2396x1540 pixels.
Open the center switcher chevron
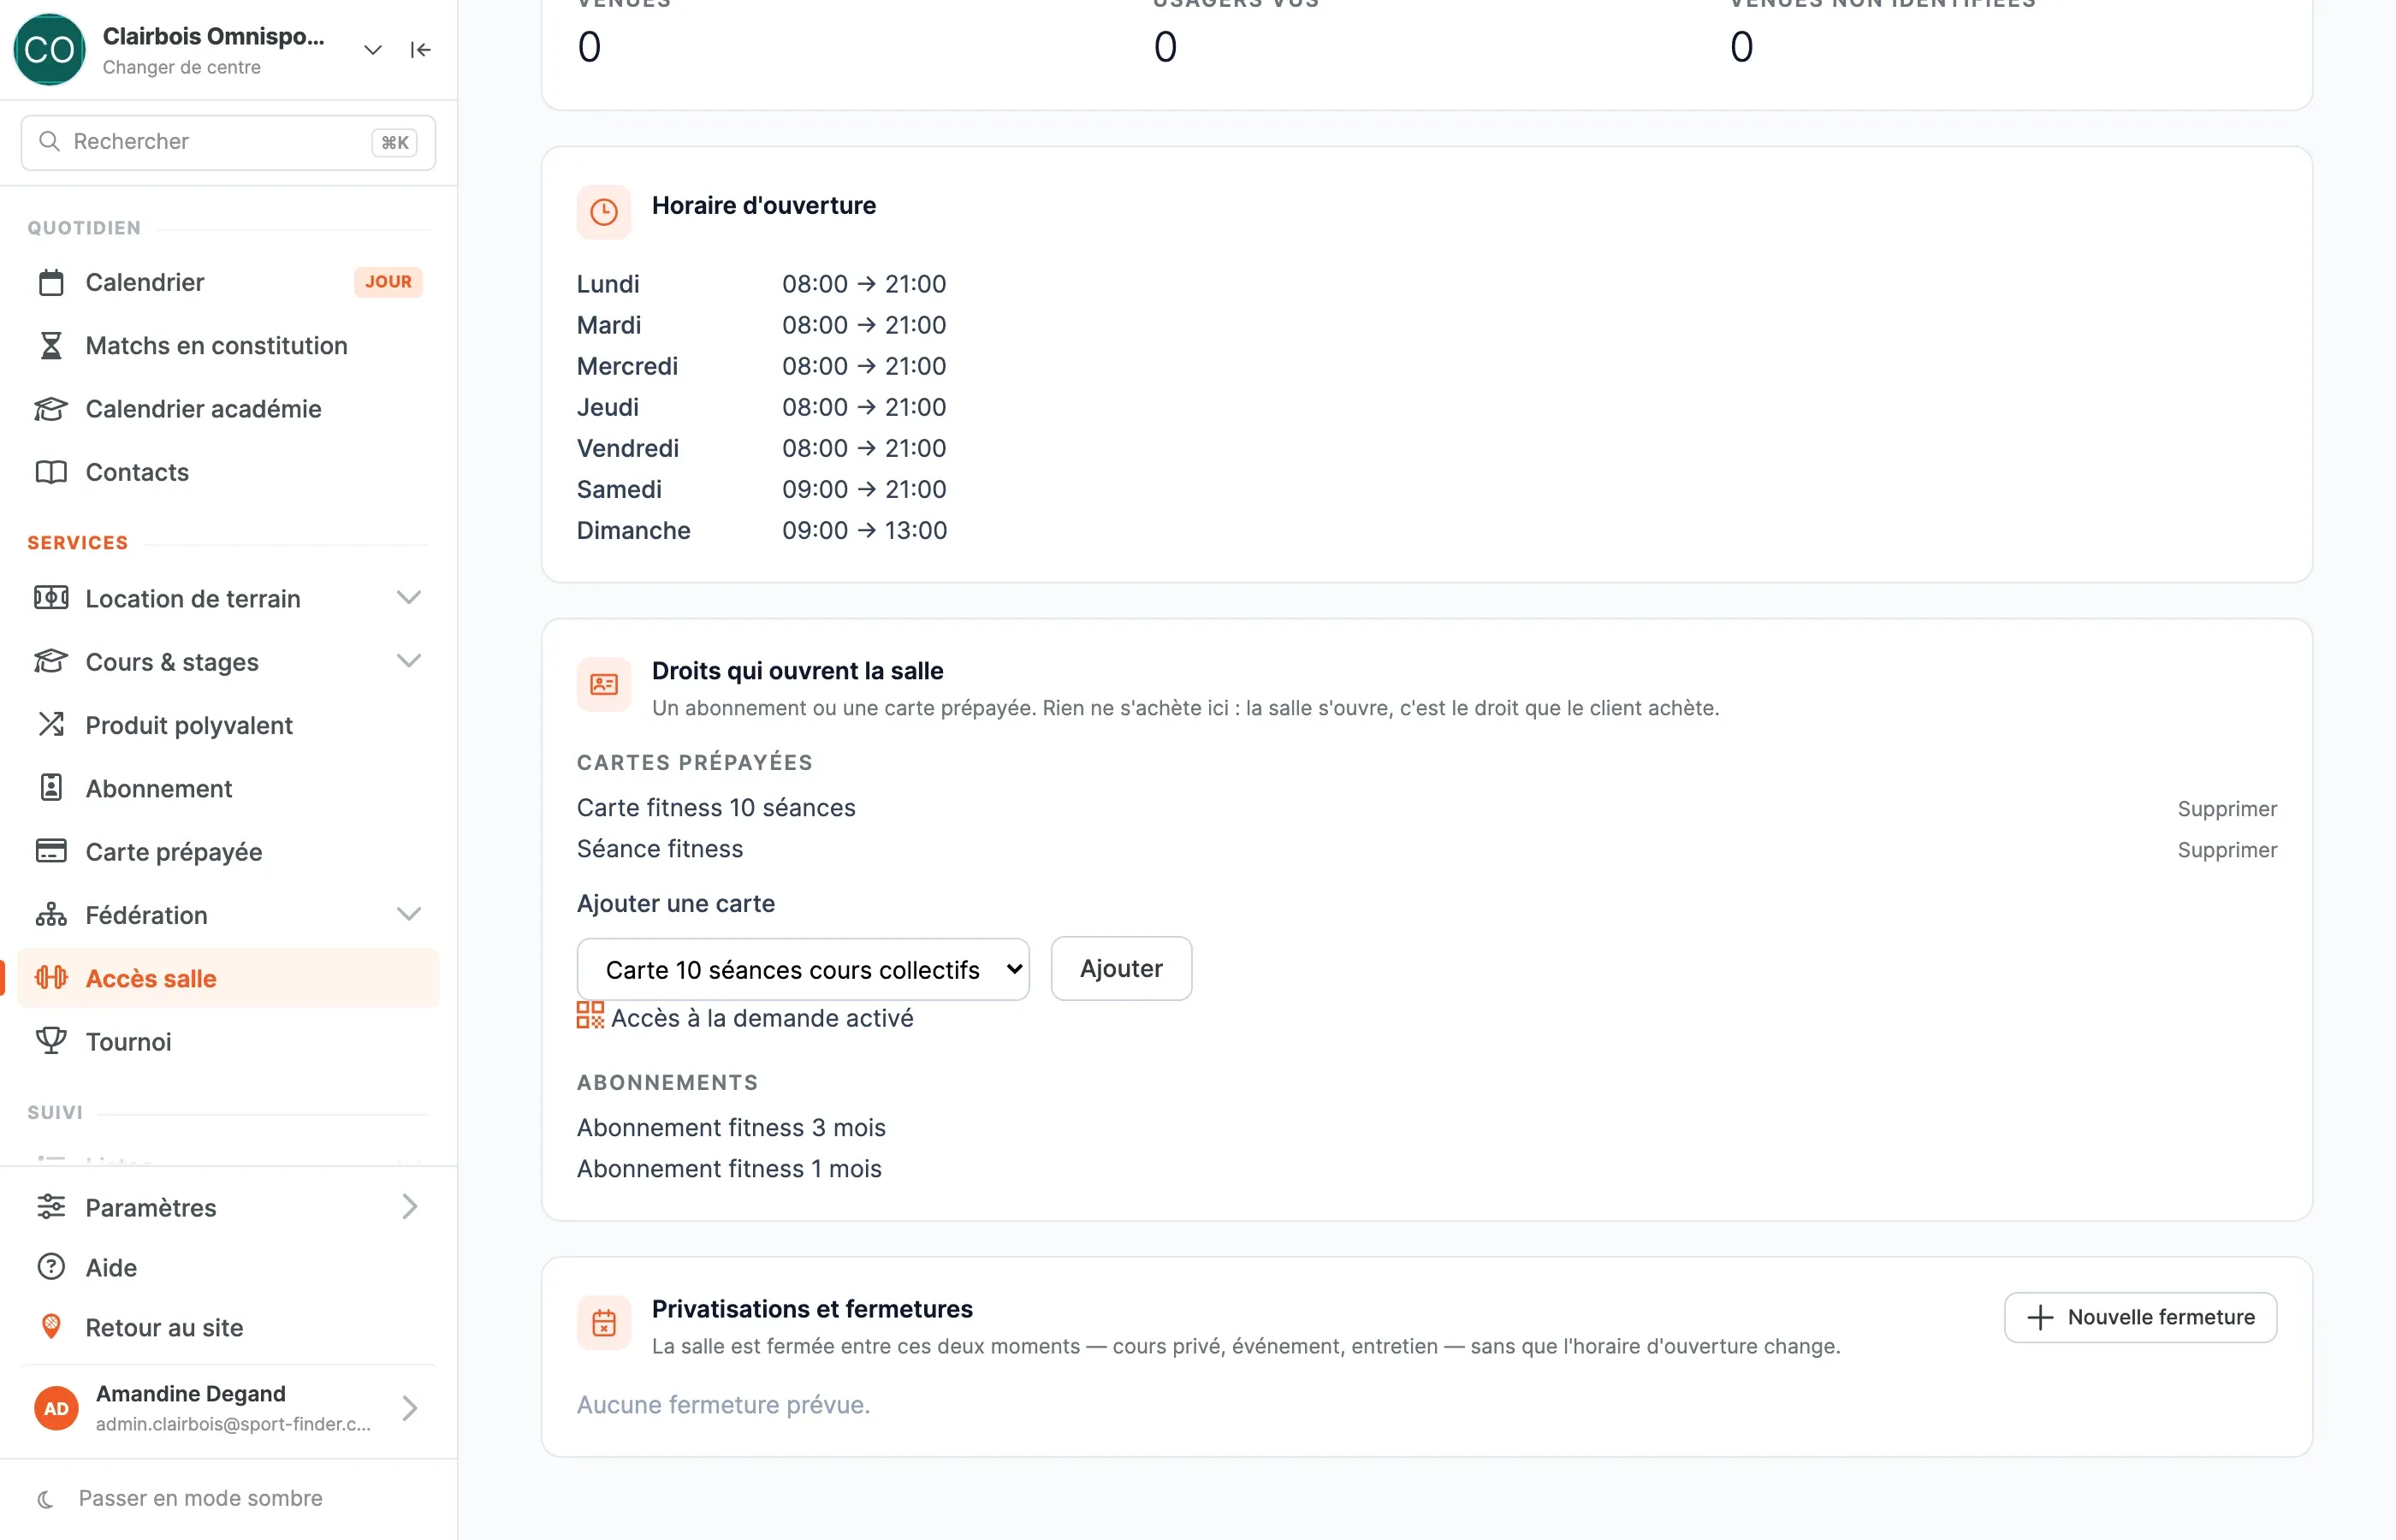pyautogui.click(x=373, y=50)
